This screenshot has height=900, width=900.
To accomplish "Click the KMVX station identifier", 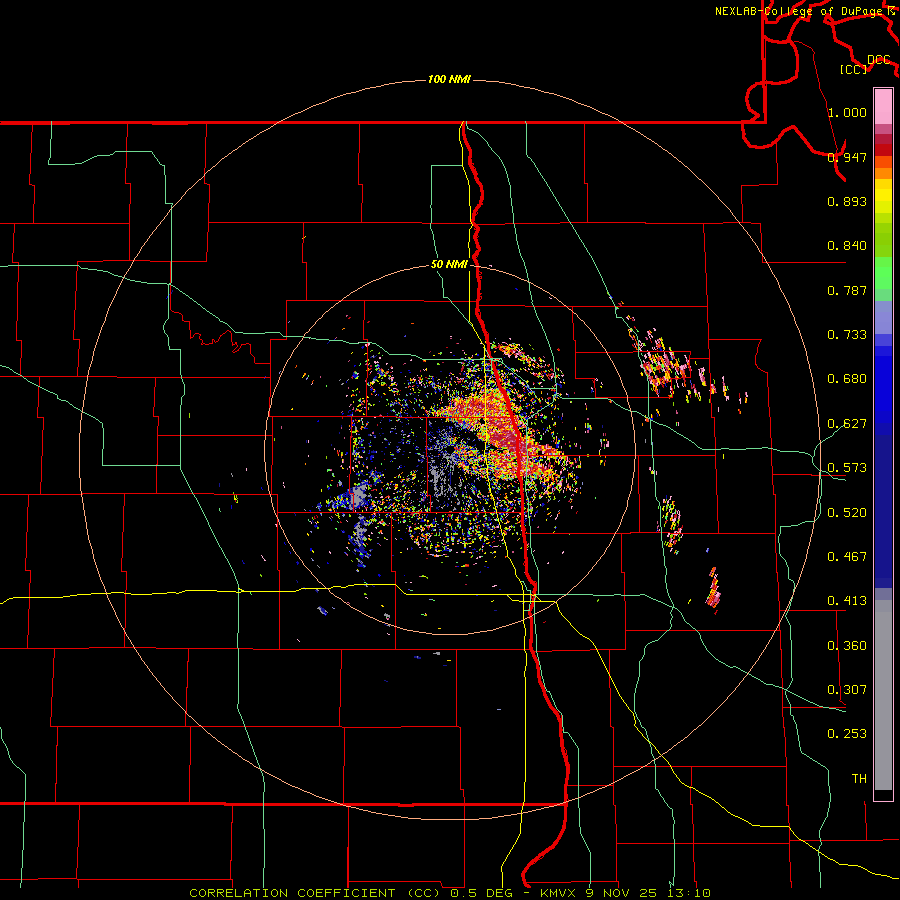I will 561,893.
